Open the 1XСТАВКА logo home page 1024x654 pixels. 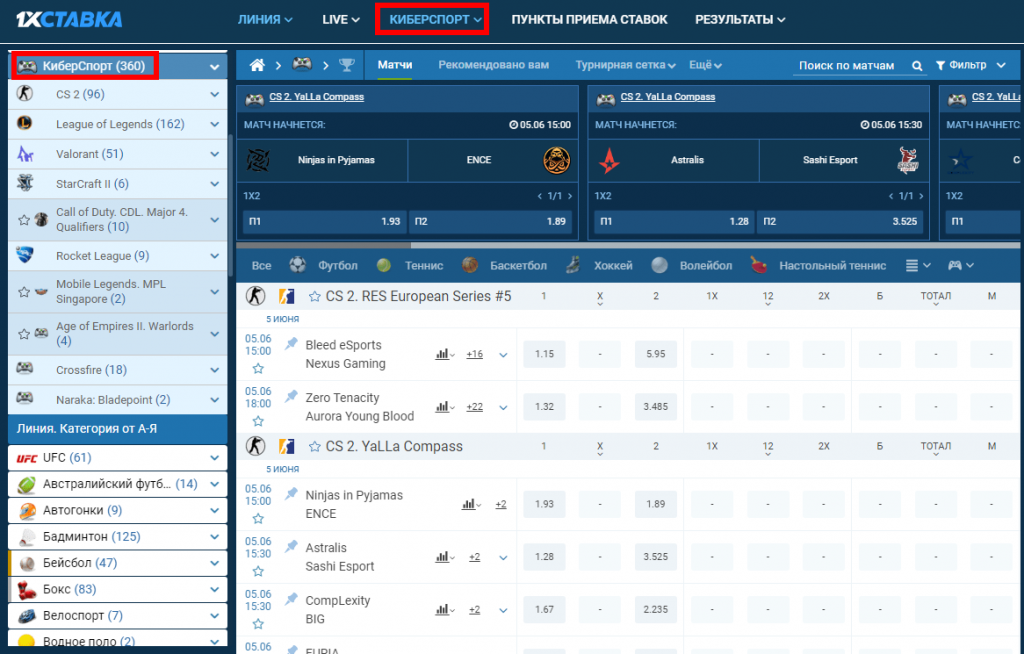click(x=69, y=20)
